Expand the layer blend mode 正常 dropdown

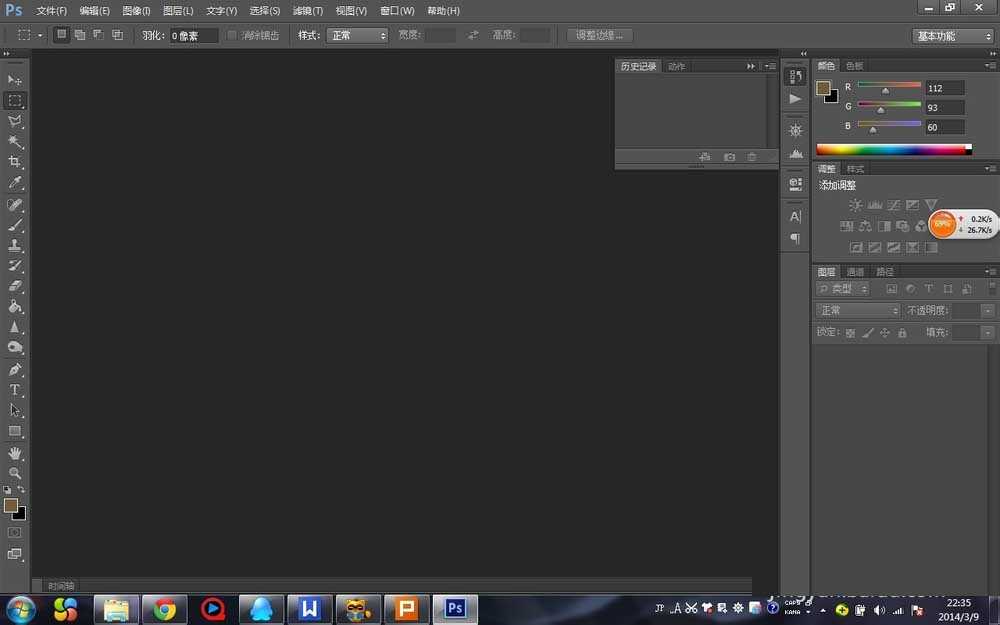tap(858, 311)
